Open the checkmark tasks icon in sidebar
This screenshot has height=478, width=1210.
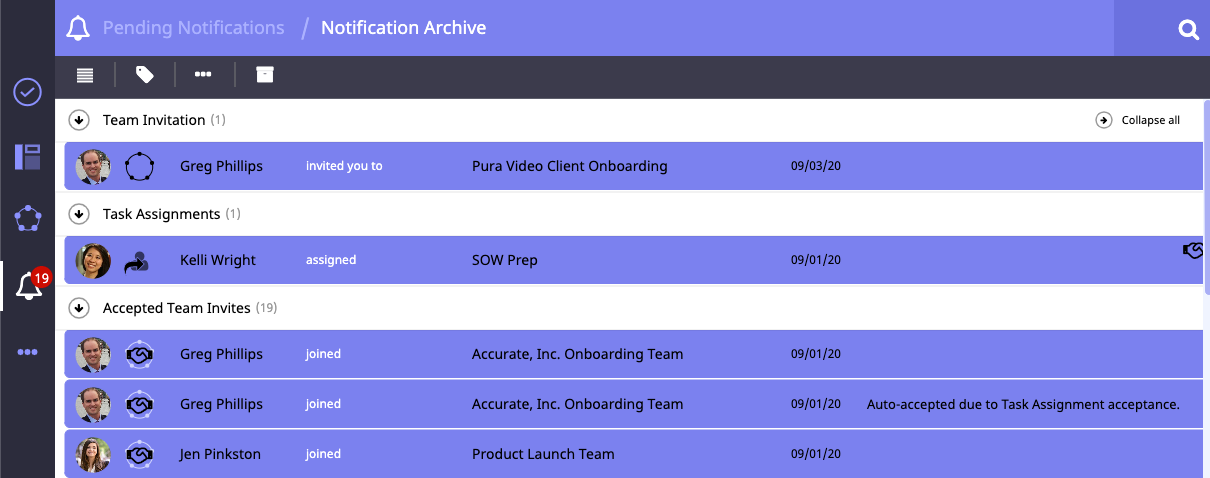(27, 93)
